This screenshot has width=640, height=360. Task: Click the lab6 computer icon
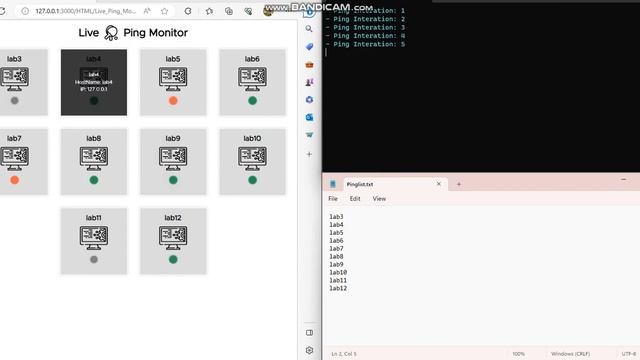(x=252, y=79)
